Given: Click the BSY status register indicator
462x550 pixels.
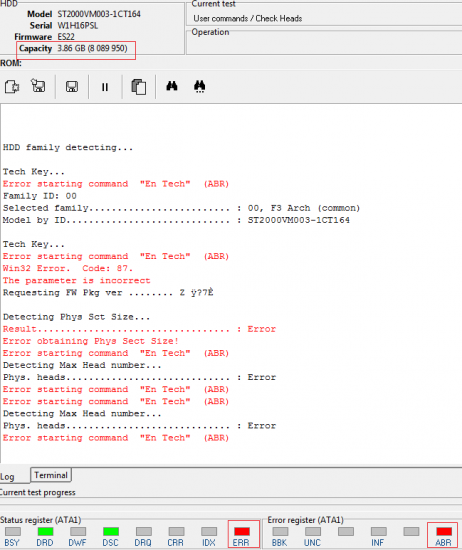Looking at the screenshot, I should click(13, 532).
